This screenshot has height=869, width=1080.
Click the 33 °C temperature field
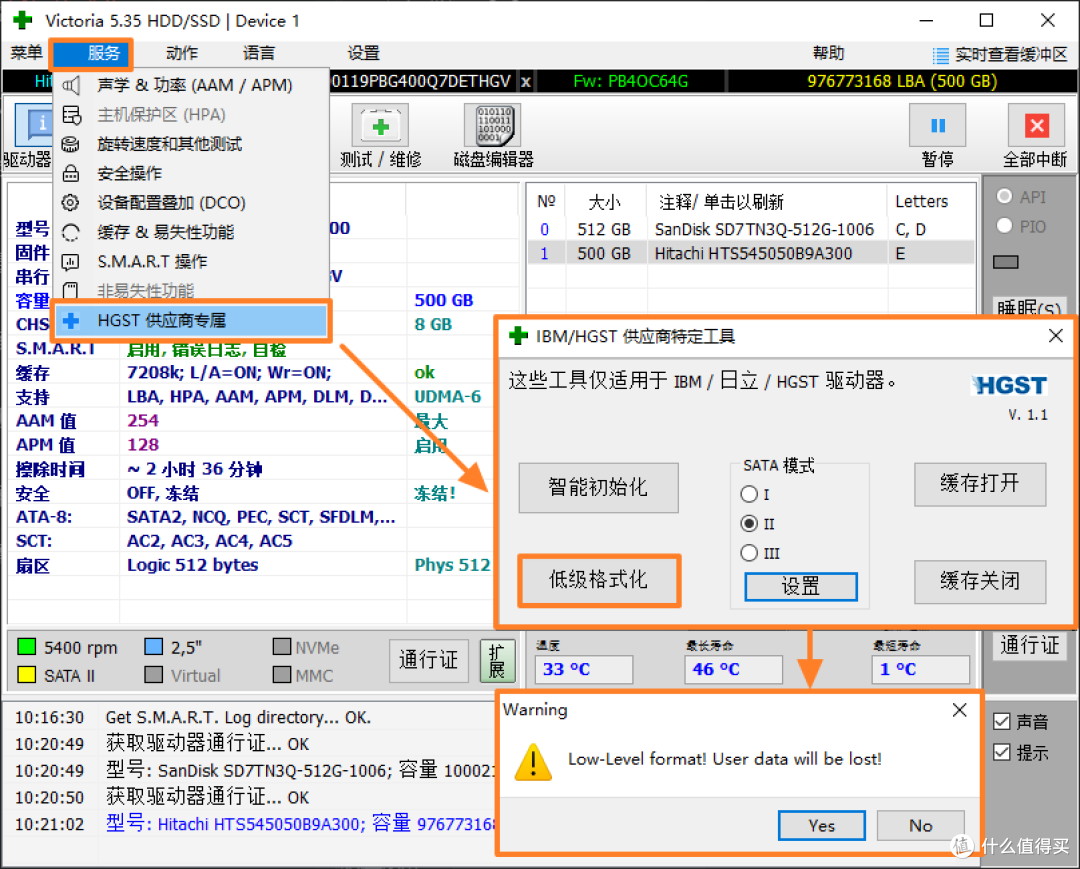[x=583, y=669]
